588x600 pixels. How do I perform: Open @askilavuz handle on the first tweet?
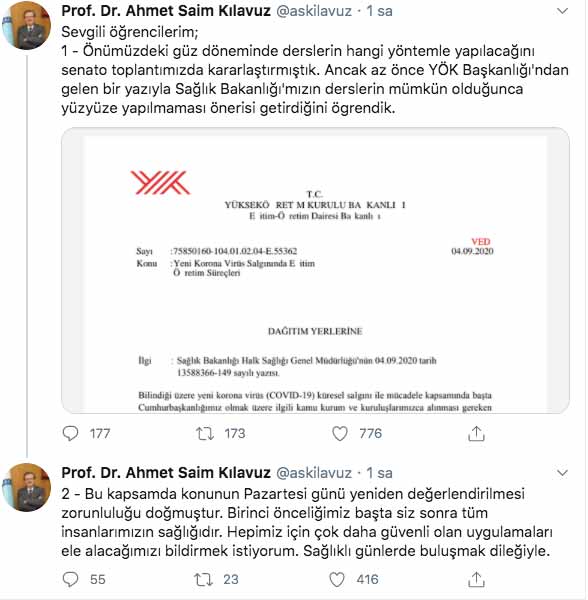click(x=314, y=11)
